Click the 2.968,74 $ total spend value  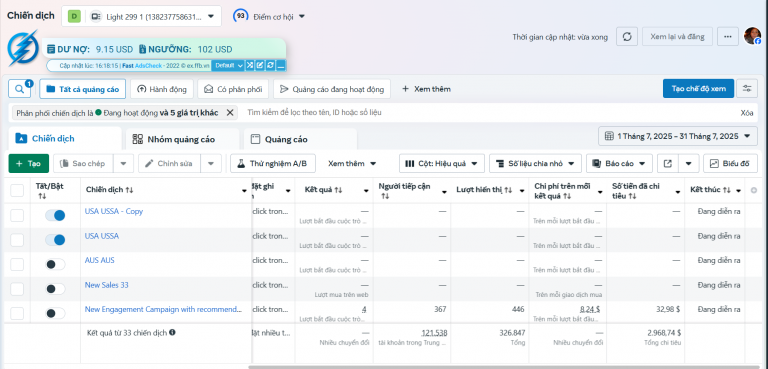click(664, 333)
